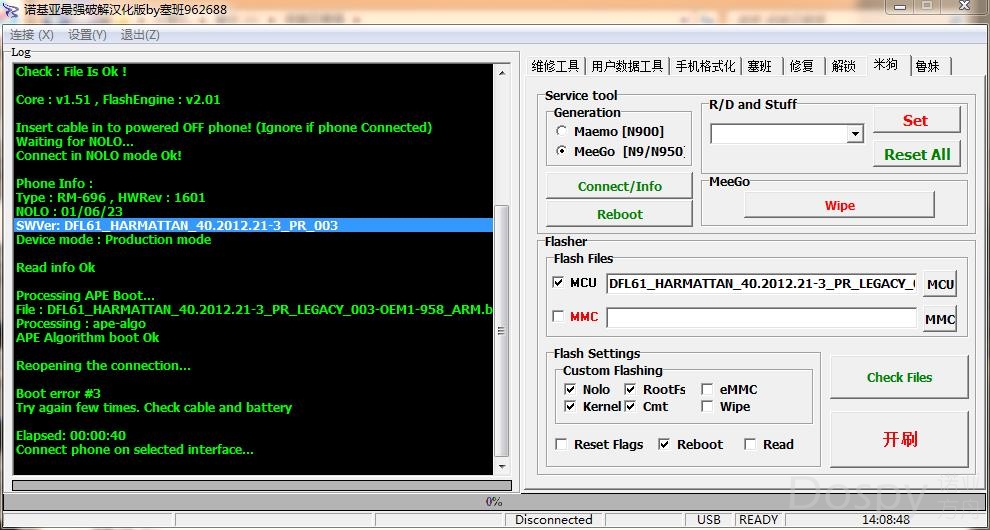Image resolution: width=990 pixels, height=530 pixels.
Task: Click the app icon in the title bar
Action: [11, 11]
